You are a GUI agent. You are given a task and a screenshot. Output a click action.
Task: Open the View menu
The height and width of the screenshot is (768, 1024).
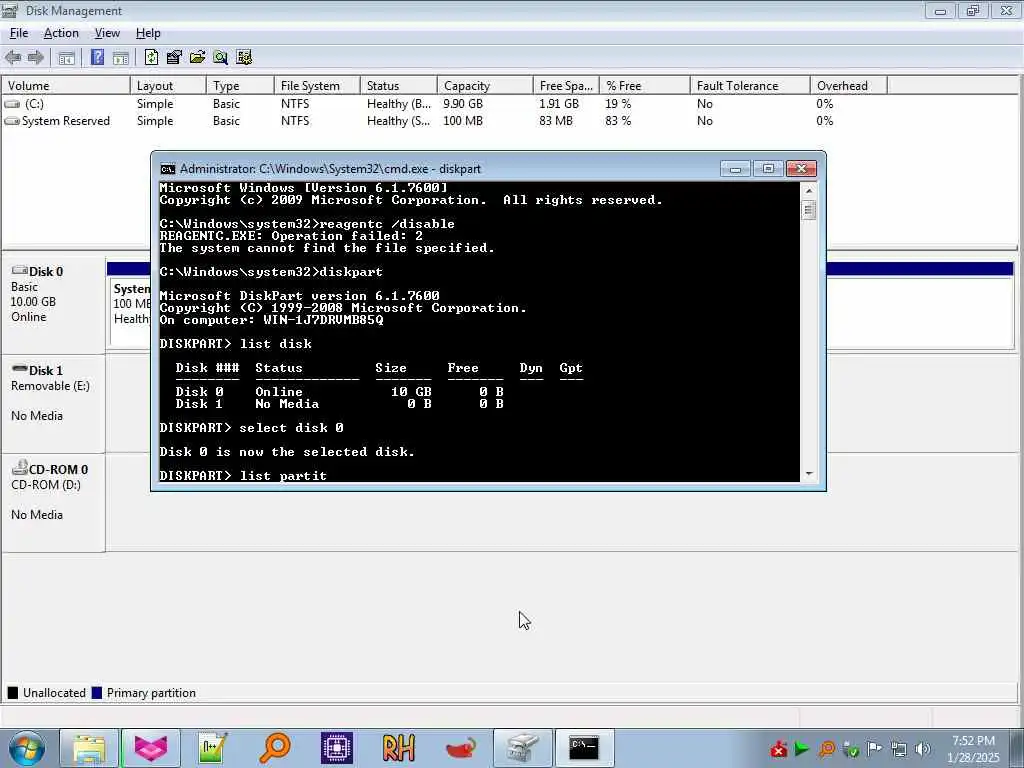coord(107,33)
